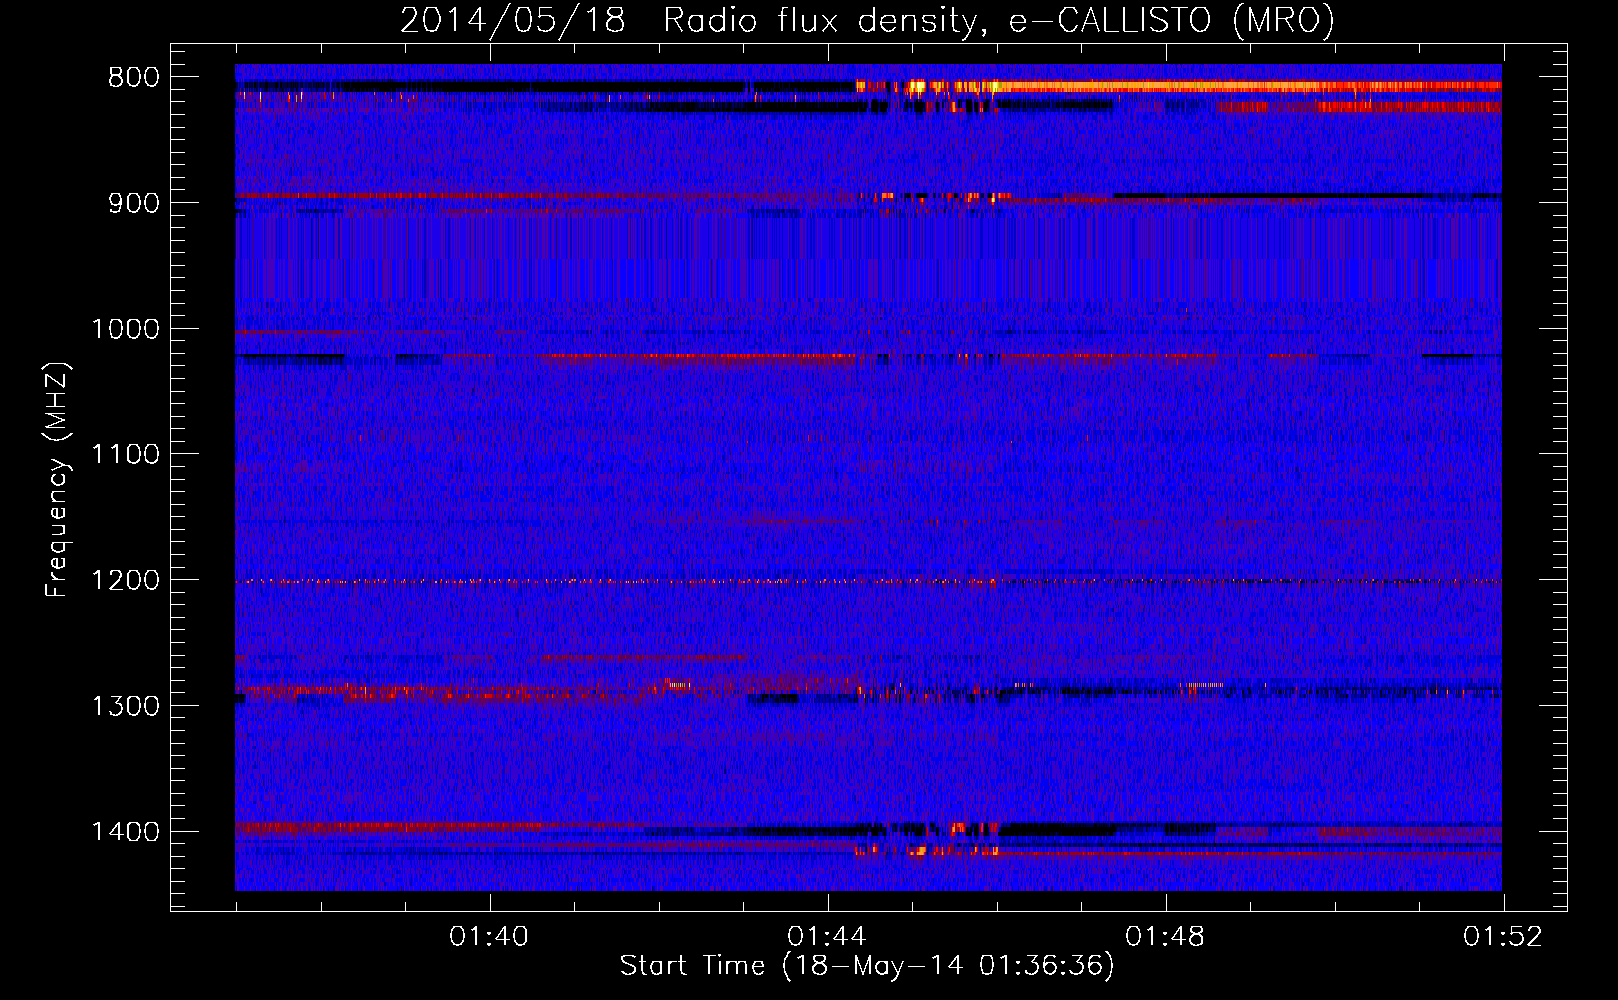Click the '01:40' time tick label

click(489, 937)
